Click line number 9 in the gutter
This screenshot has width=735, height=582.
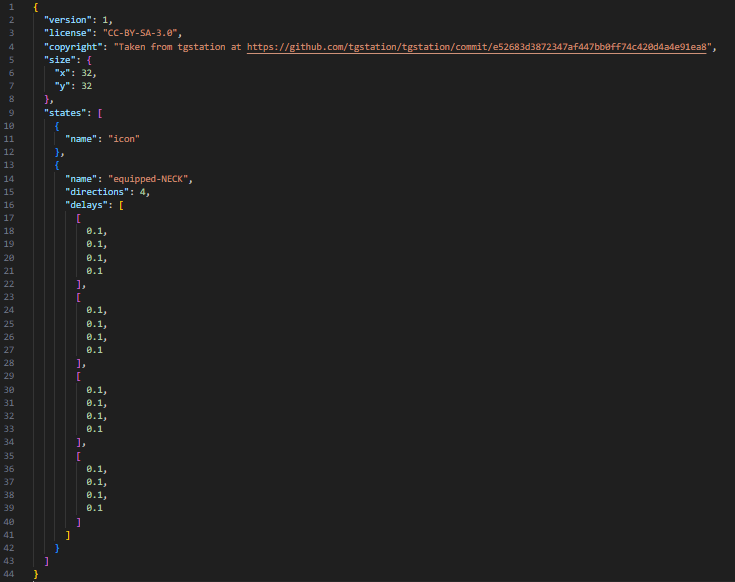(x=11, y=113)
